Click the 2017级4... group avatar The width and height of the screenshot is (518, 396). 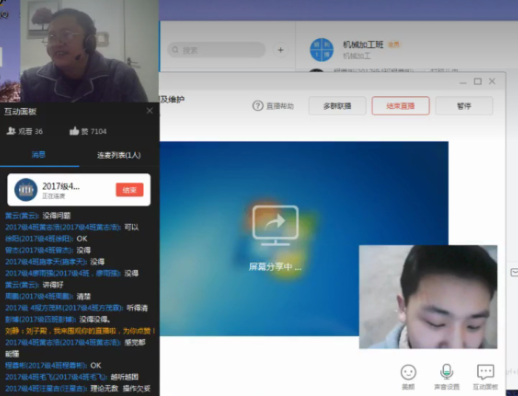tap(26, 190)
